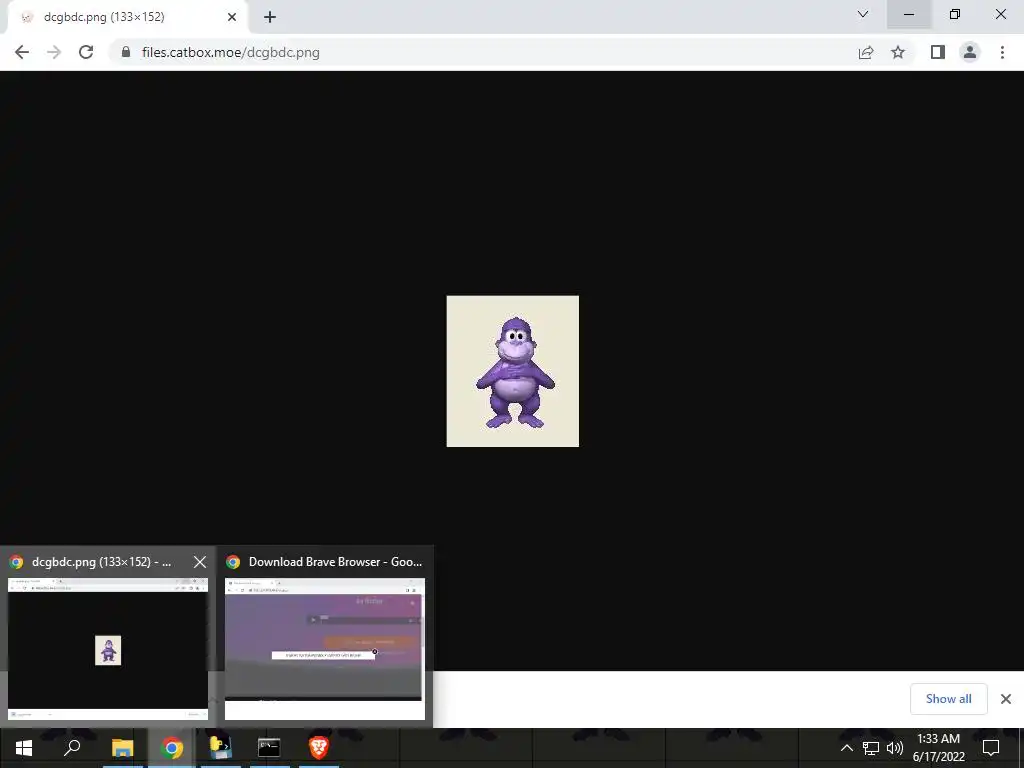Click the purple gorilla image
The image size is (1024, 768).
(513, 371)
